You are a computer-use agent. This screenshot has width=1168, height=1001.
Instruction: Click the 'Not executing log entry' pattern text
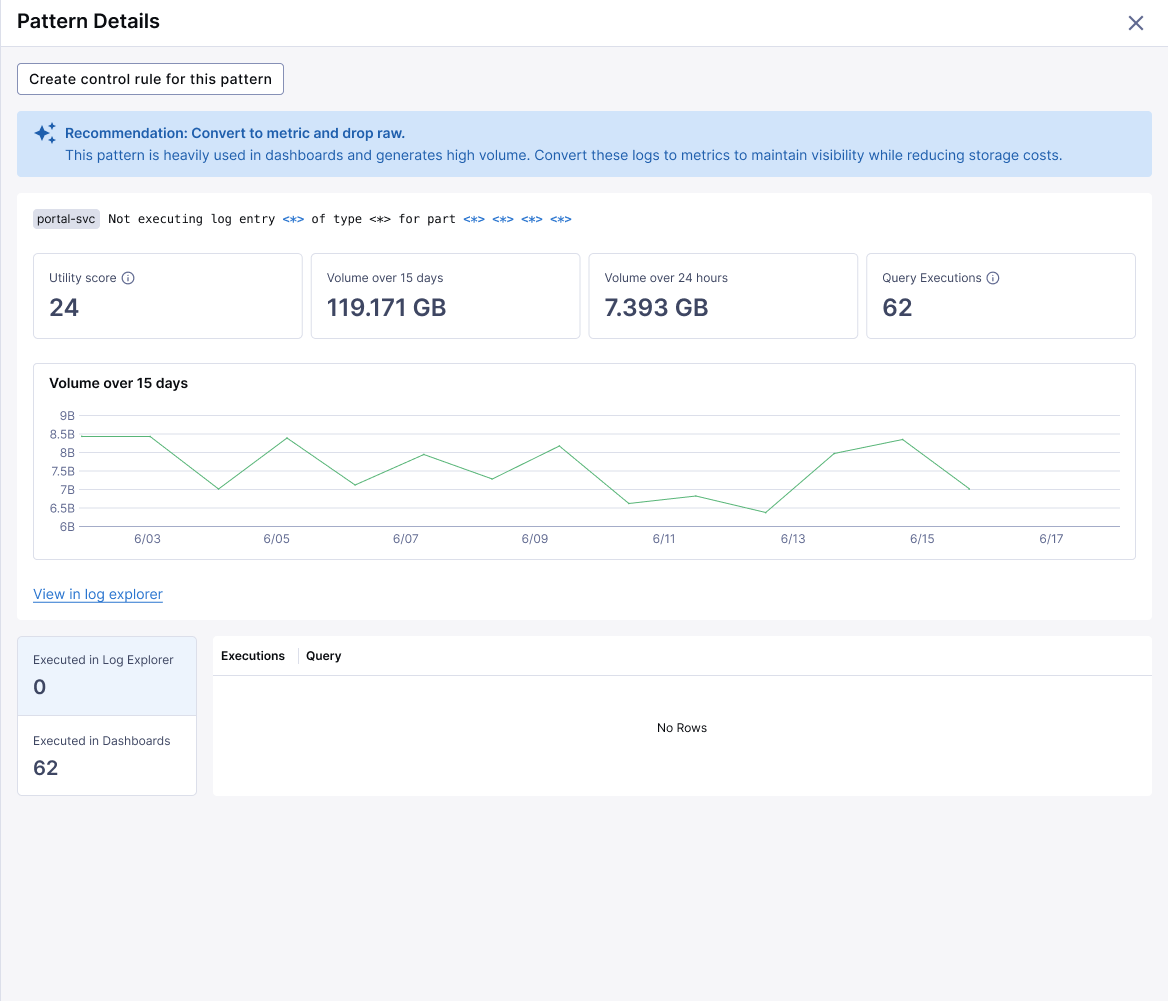(x=191, y=219)
